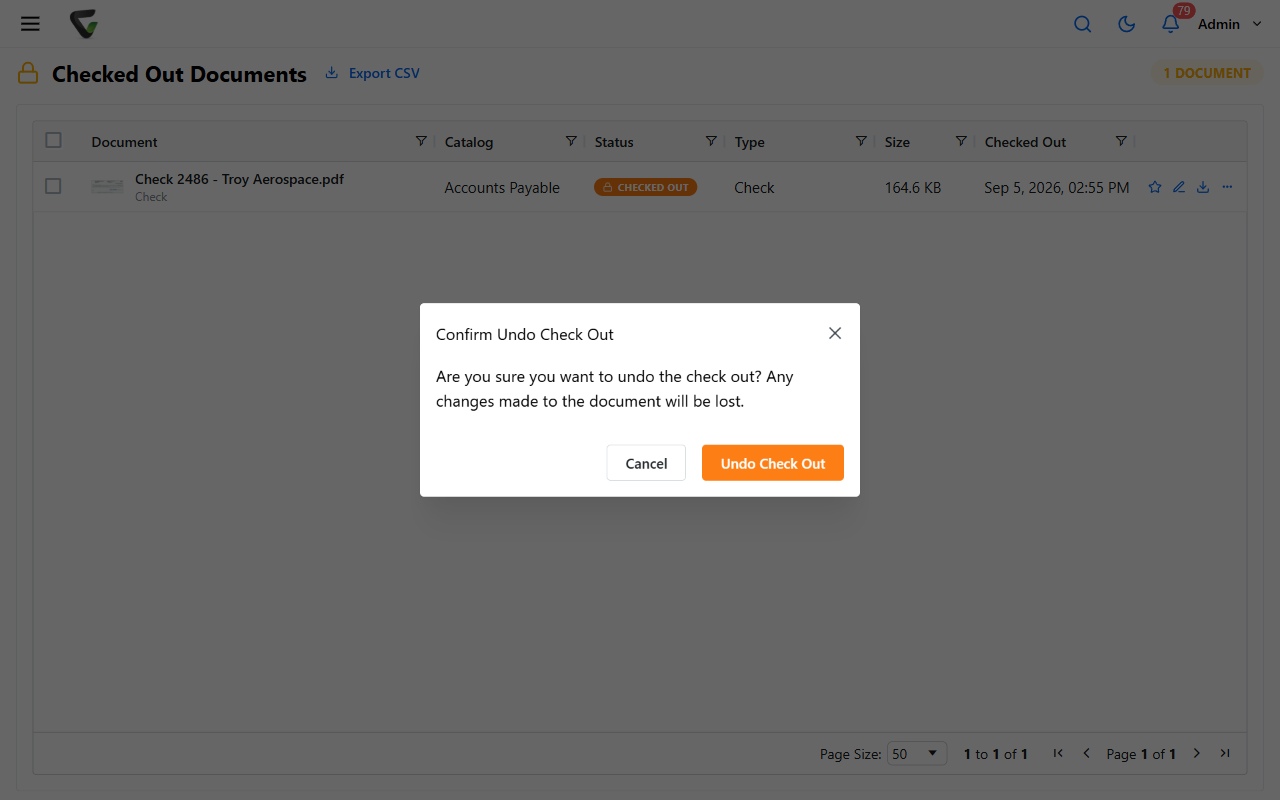
Task: Filter the Size column
Action: (961, 141)
